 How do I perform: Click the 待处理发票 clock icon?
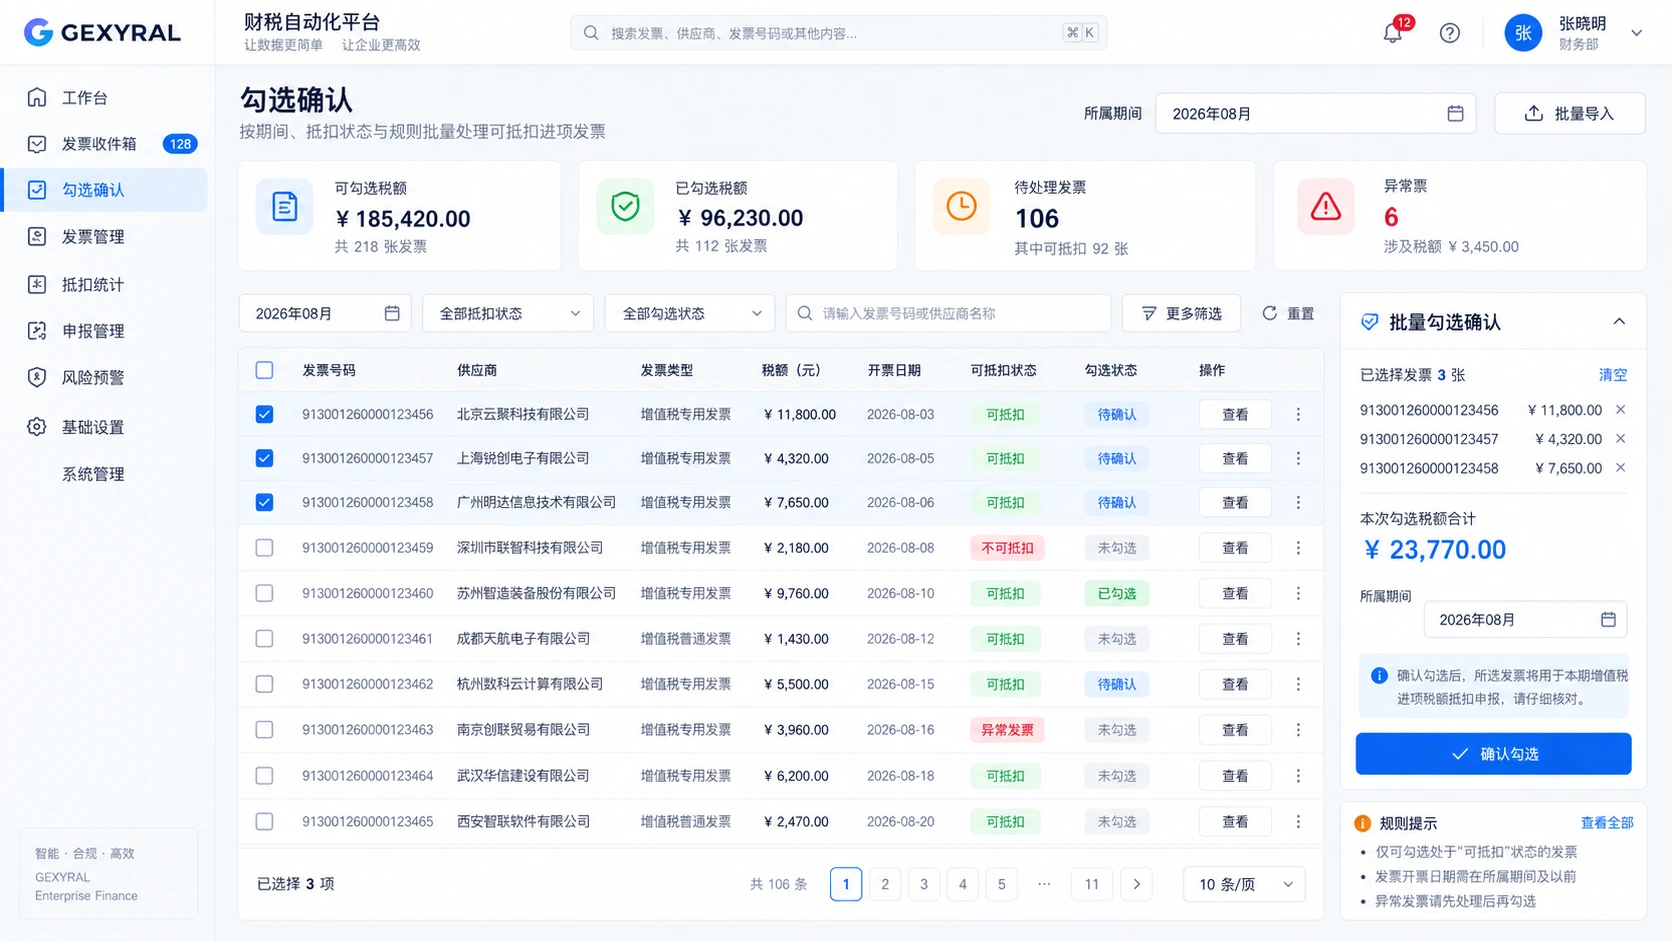pos(961,207)
